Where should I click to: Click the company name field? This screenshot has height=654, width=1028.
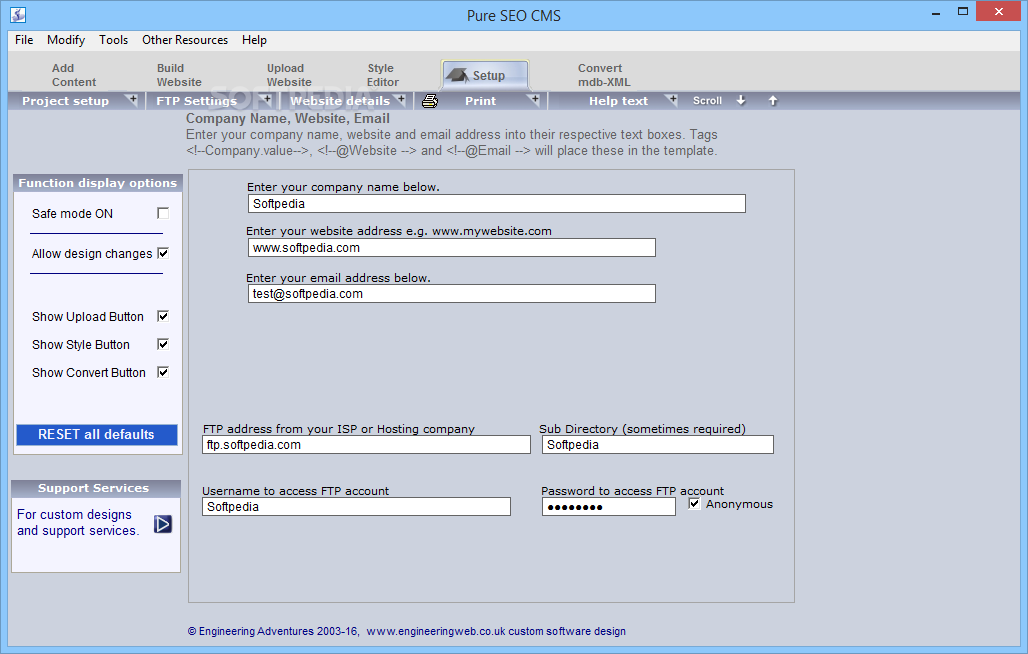pos(496,204)
